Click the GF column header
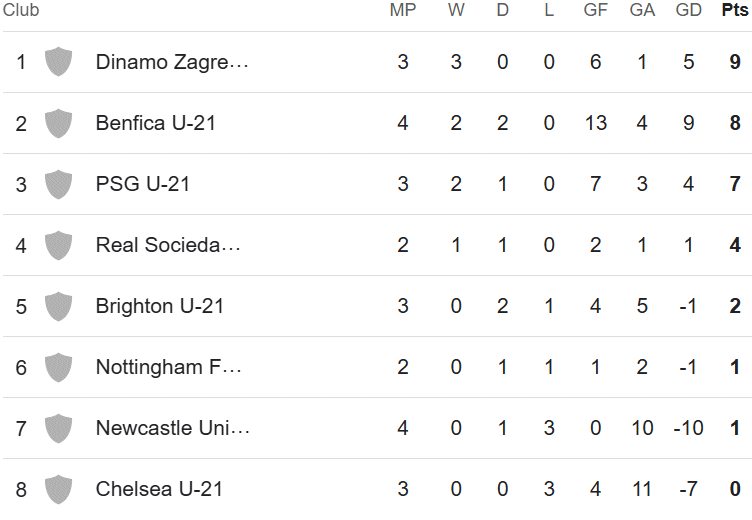The height and width of the screenshot is (520, 752). (596, 11)
